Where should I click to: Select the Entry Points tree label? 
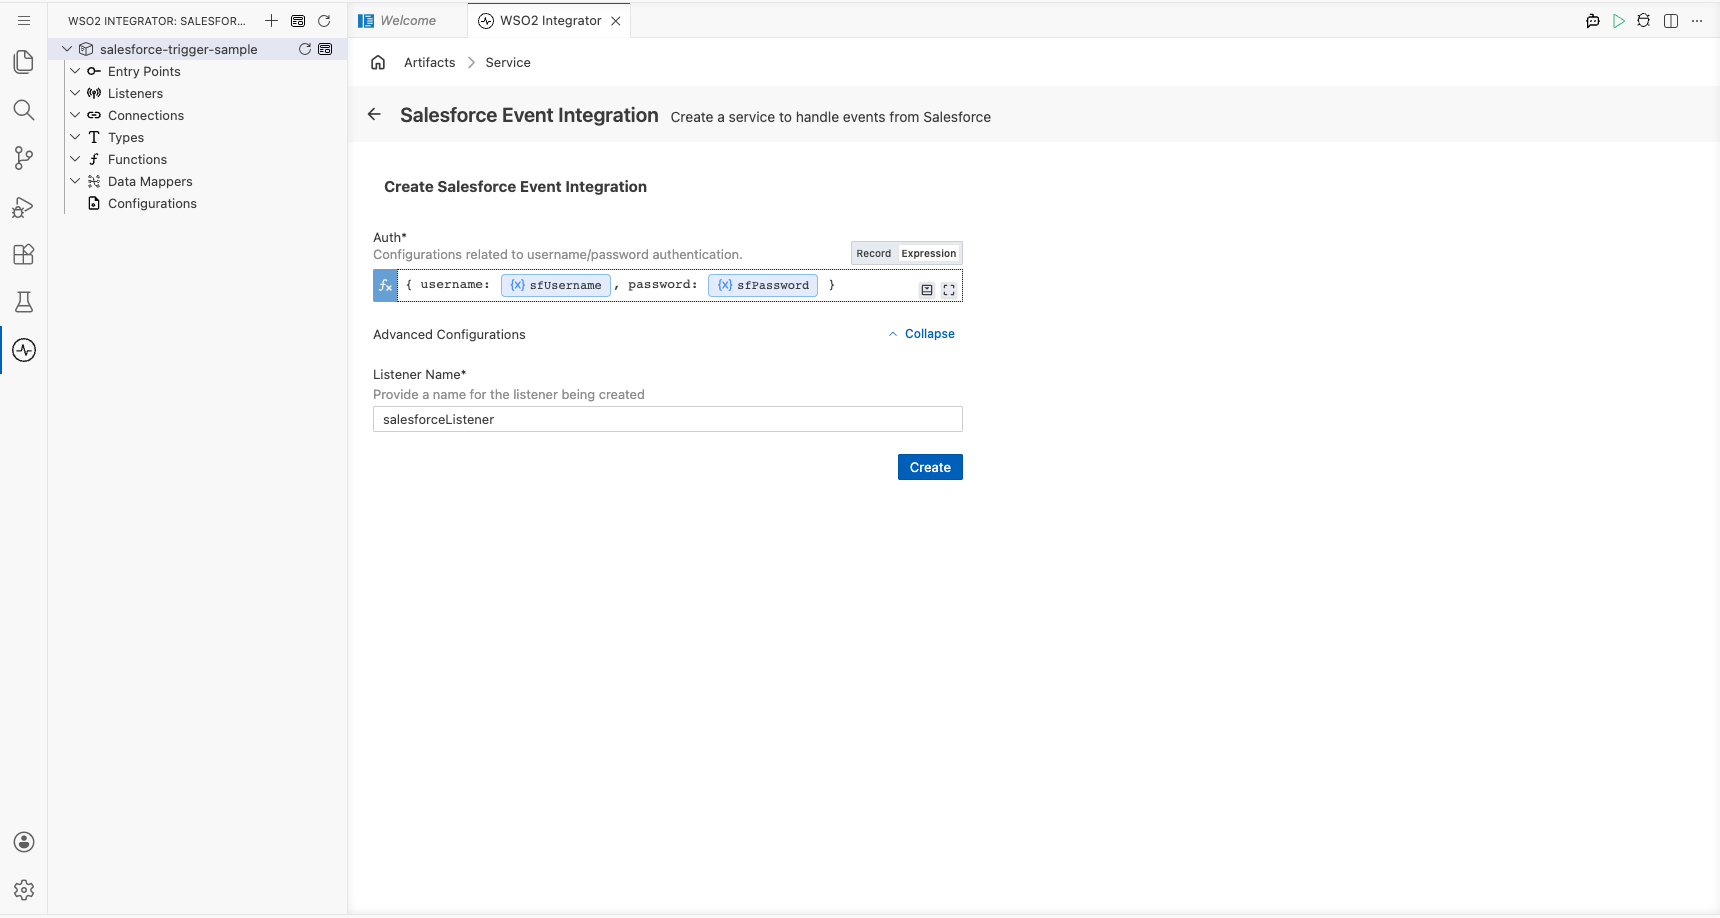[144, 71]
